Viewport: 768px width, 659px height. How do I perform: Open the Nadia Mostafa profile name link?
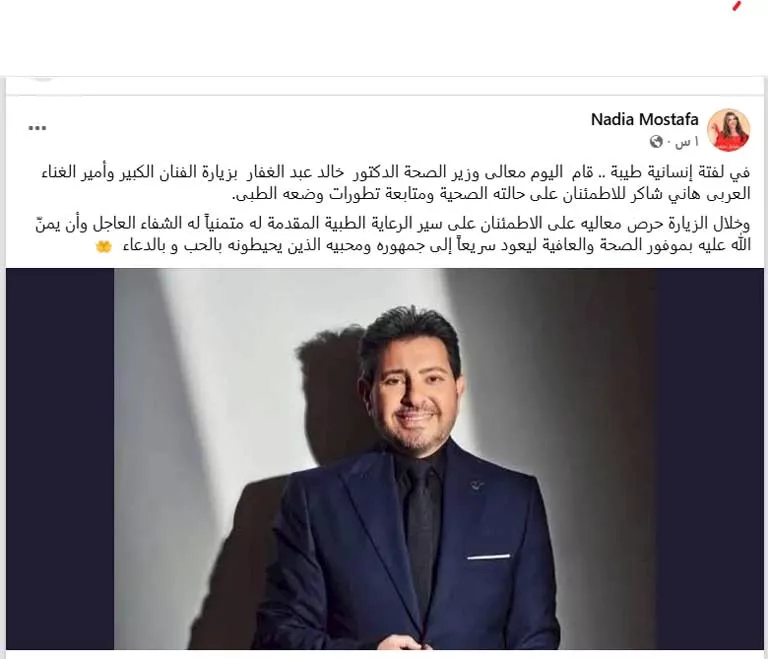click(645, 120)
